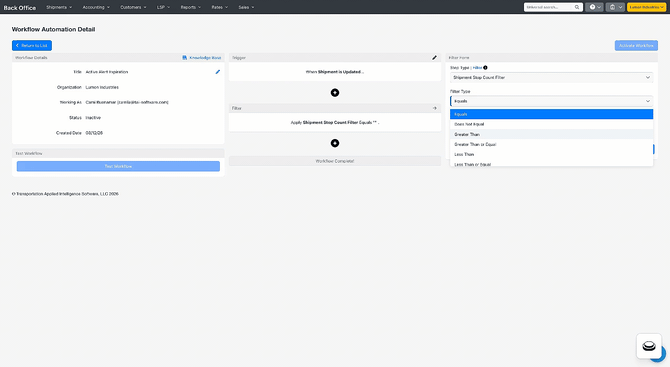Click the Working As user email value

(x=127, y=103)
